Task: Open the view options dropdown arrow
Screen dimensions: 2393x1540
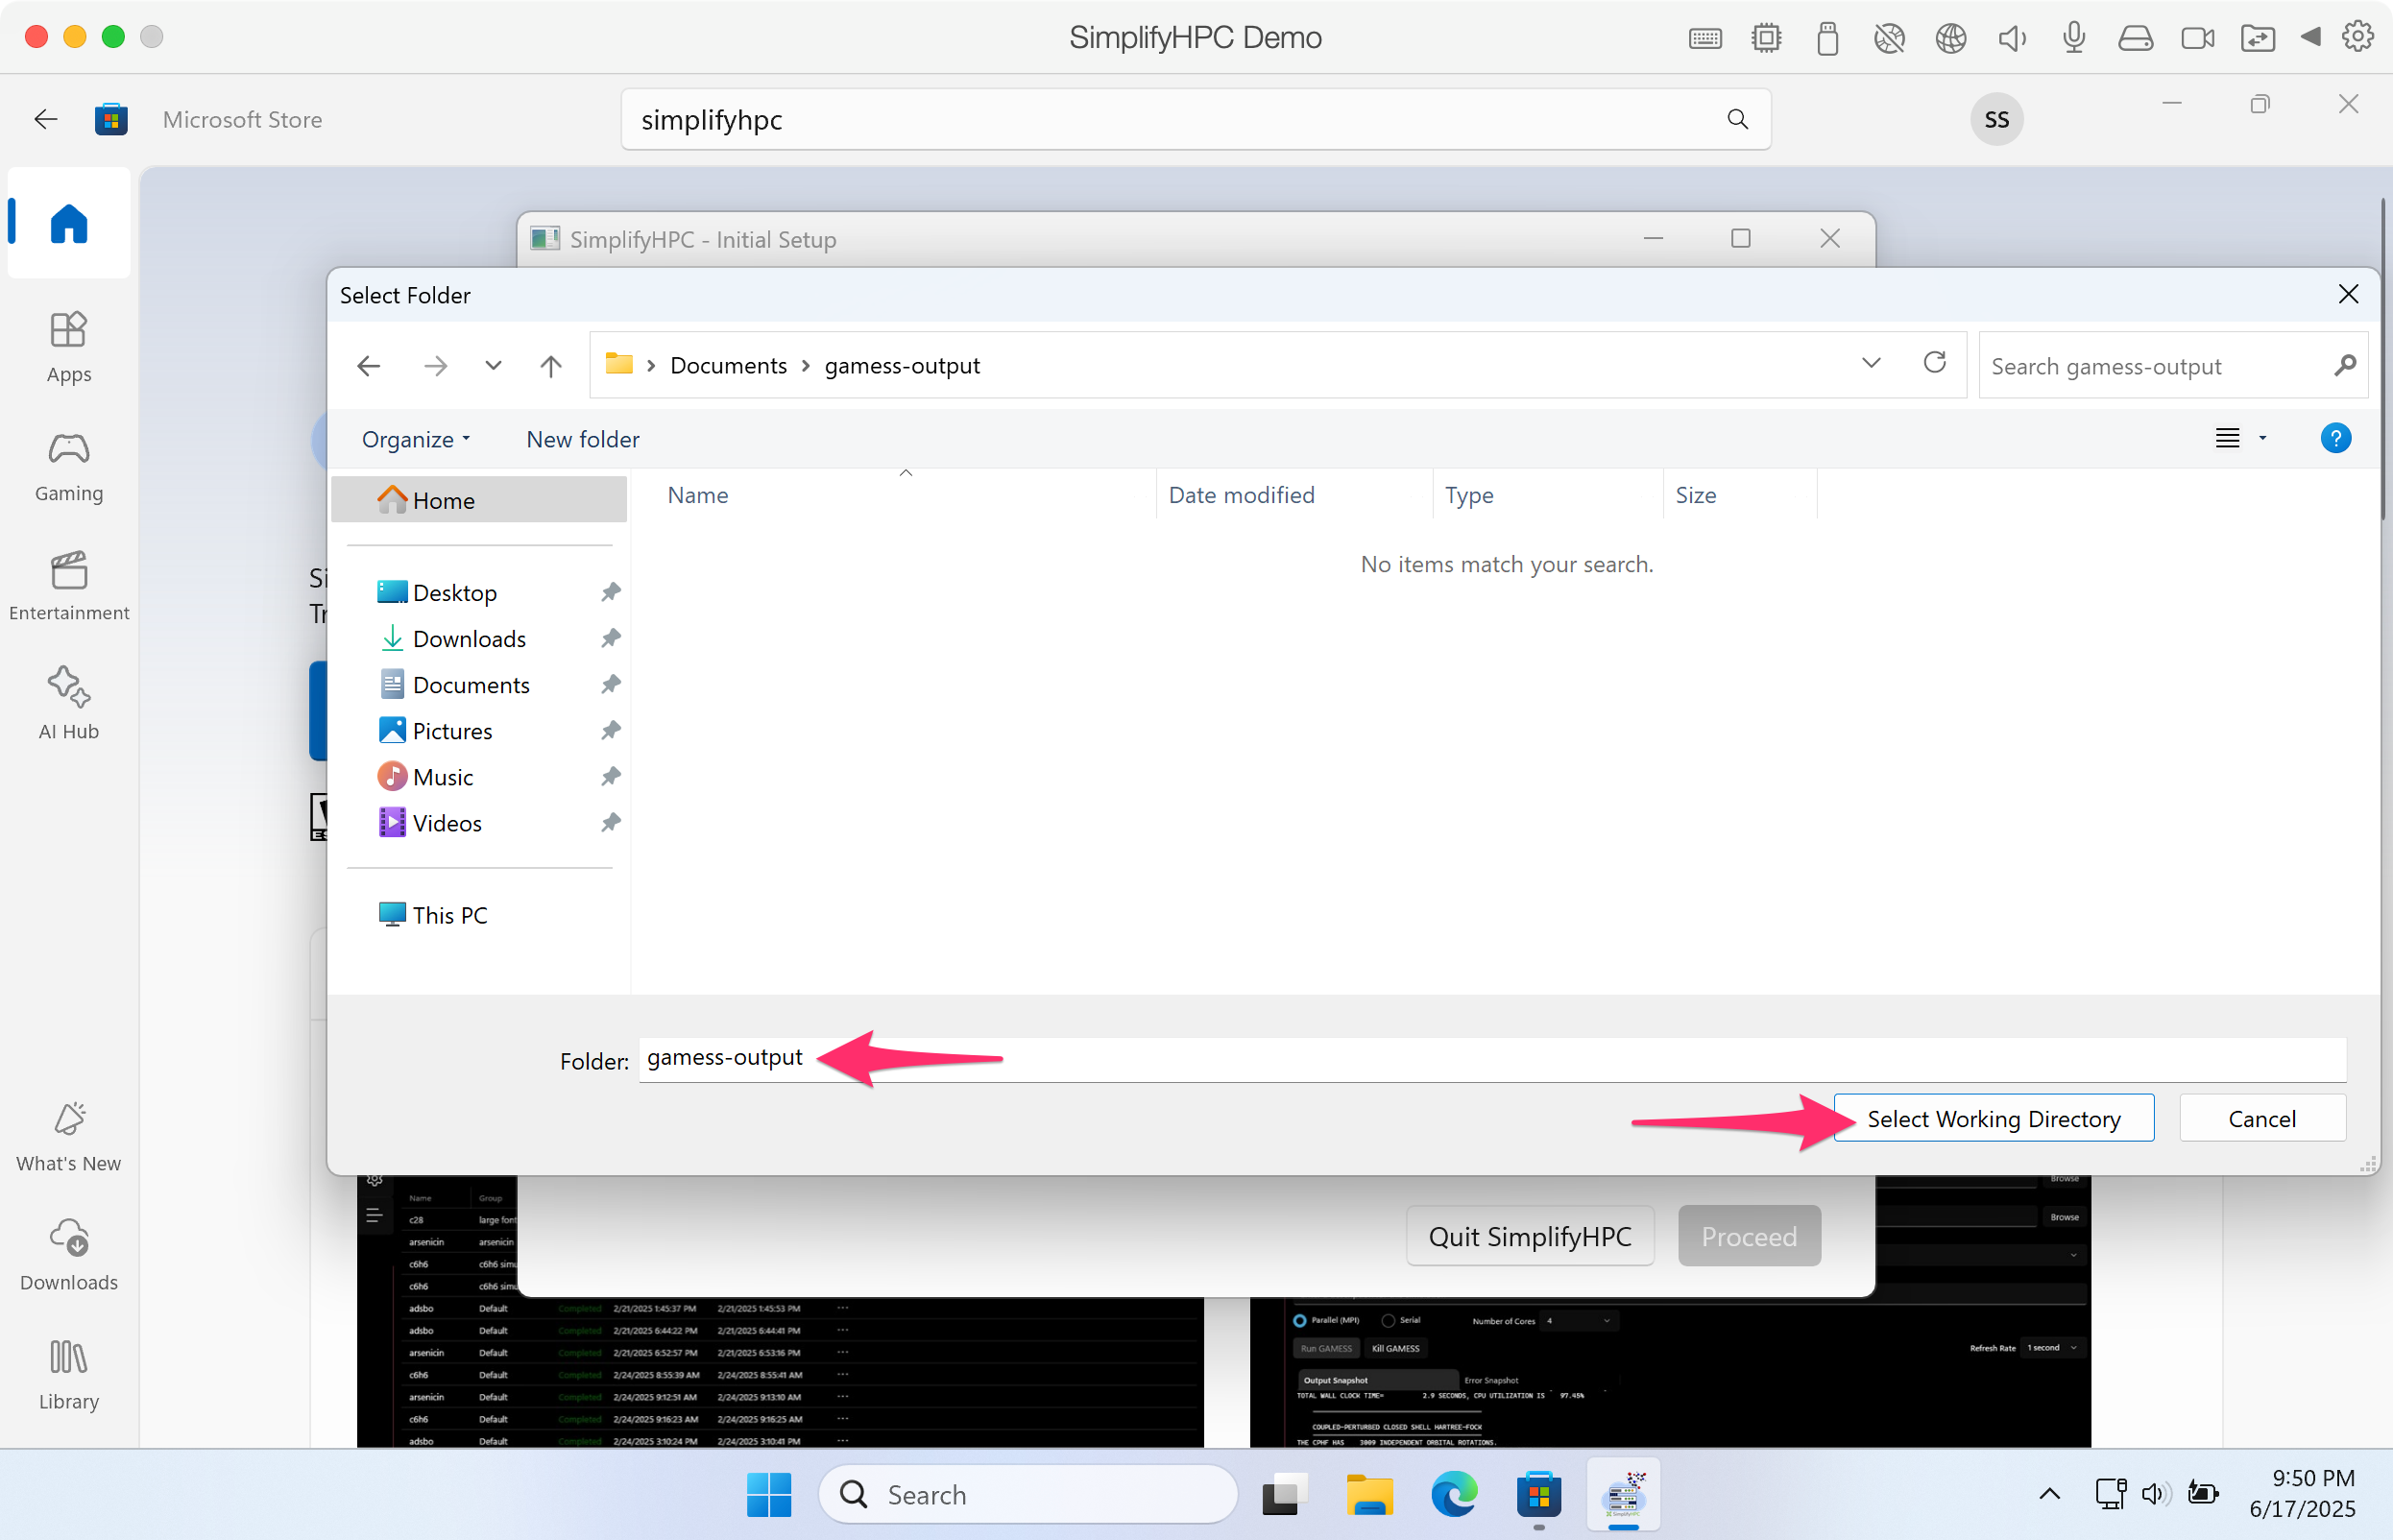Action: click(x=2262, y=438)
